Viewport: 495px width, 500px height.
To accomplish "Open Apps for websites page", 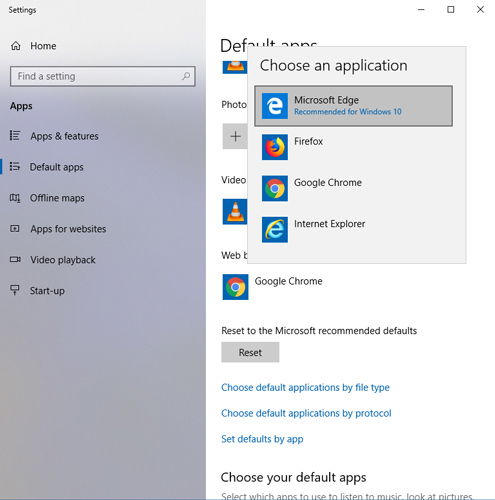I will coord(58,229).
